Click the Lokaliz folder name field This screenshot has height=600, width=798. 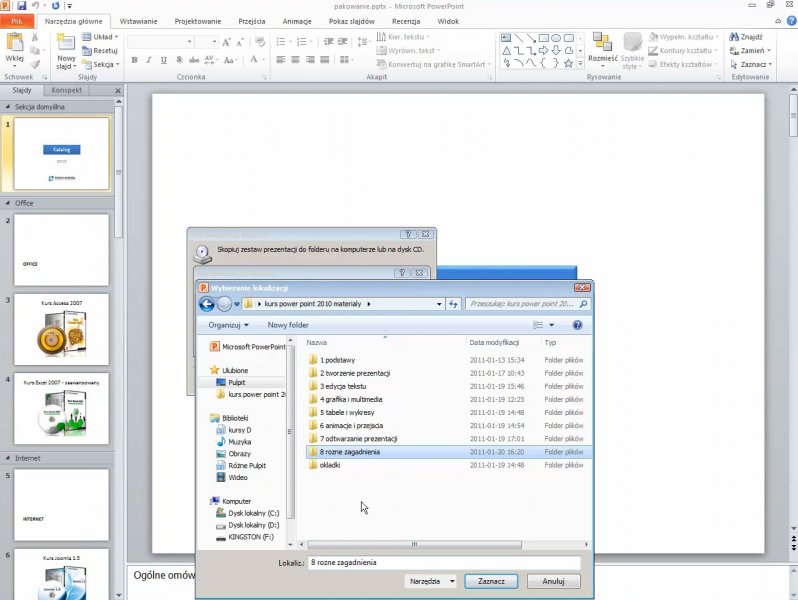click(443, 562)
